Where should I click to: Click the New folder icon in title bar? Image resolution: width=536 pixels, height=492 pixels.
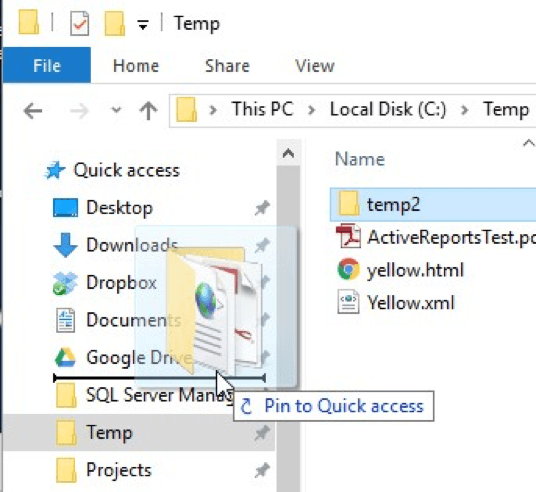(115, 23)
